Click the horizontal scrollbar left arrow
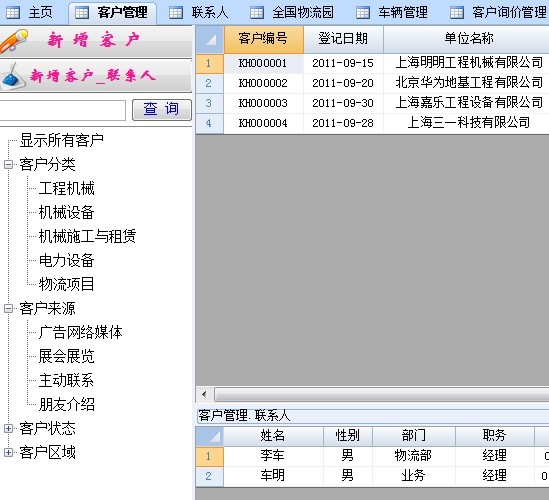Screen dimensions: 549x500 point(204,395)
